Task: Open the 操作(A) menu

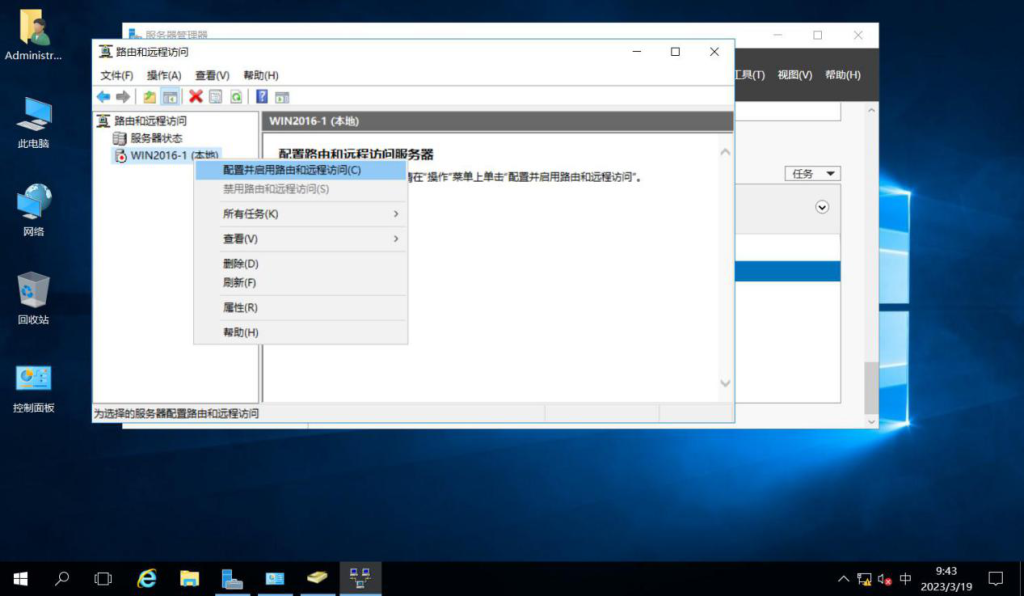Action: tap(164, 75)
